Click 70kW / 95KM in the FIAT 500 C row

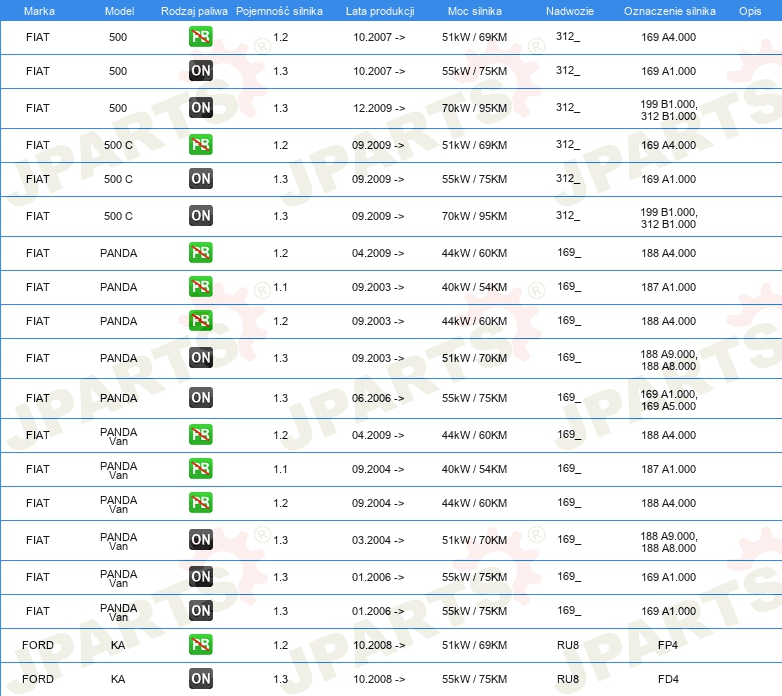pos(474,216)
